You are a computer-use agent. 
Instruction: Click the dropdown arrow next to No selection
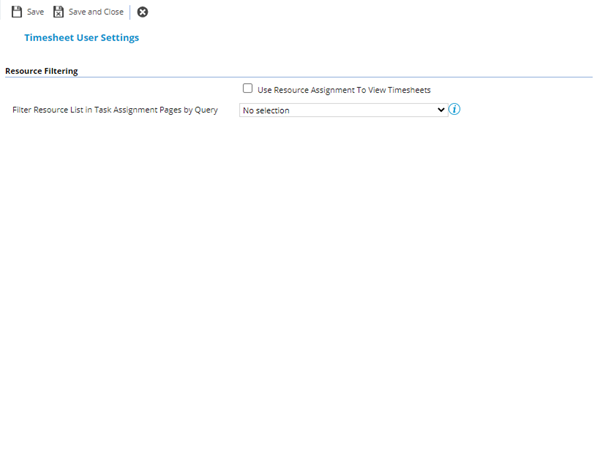click(441, 110)
